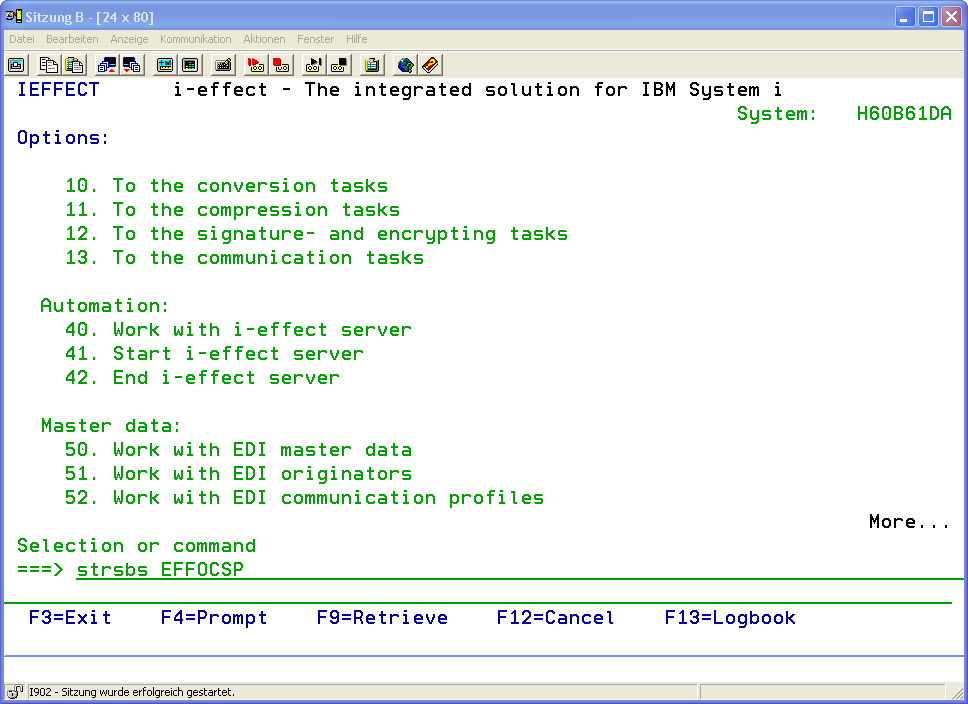Image resolution: width=968 pixels, height=704 pixels.
Task: Click the Copy toolbar icon
Action: click(x=49, y=65)
